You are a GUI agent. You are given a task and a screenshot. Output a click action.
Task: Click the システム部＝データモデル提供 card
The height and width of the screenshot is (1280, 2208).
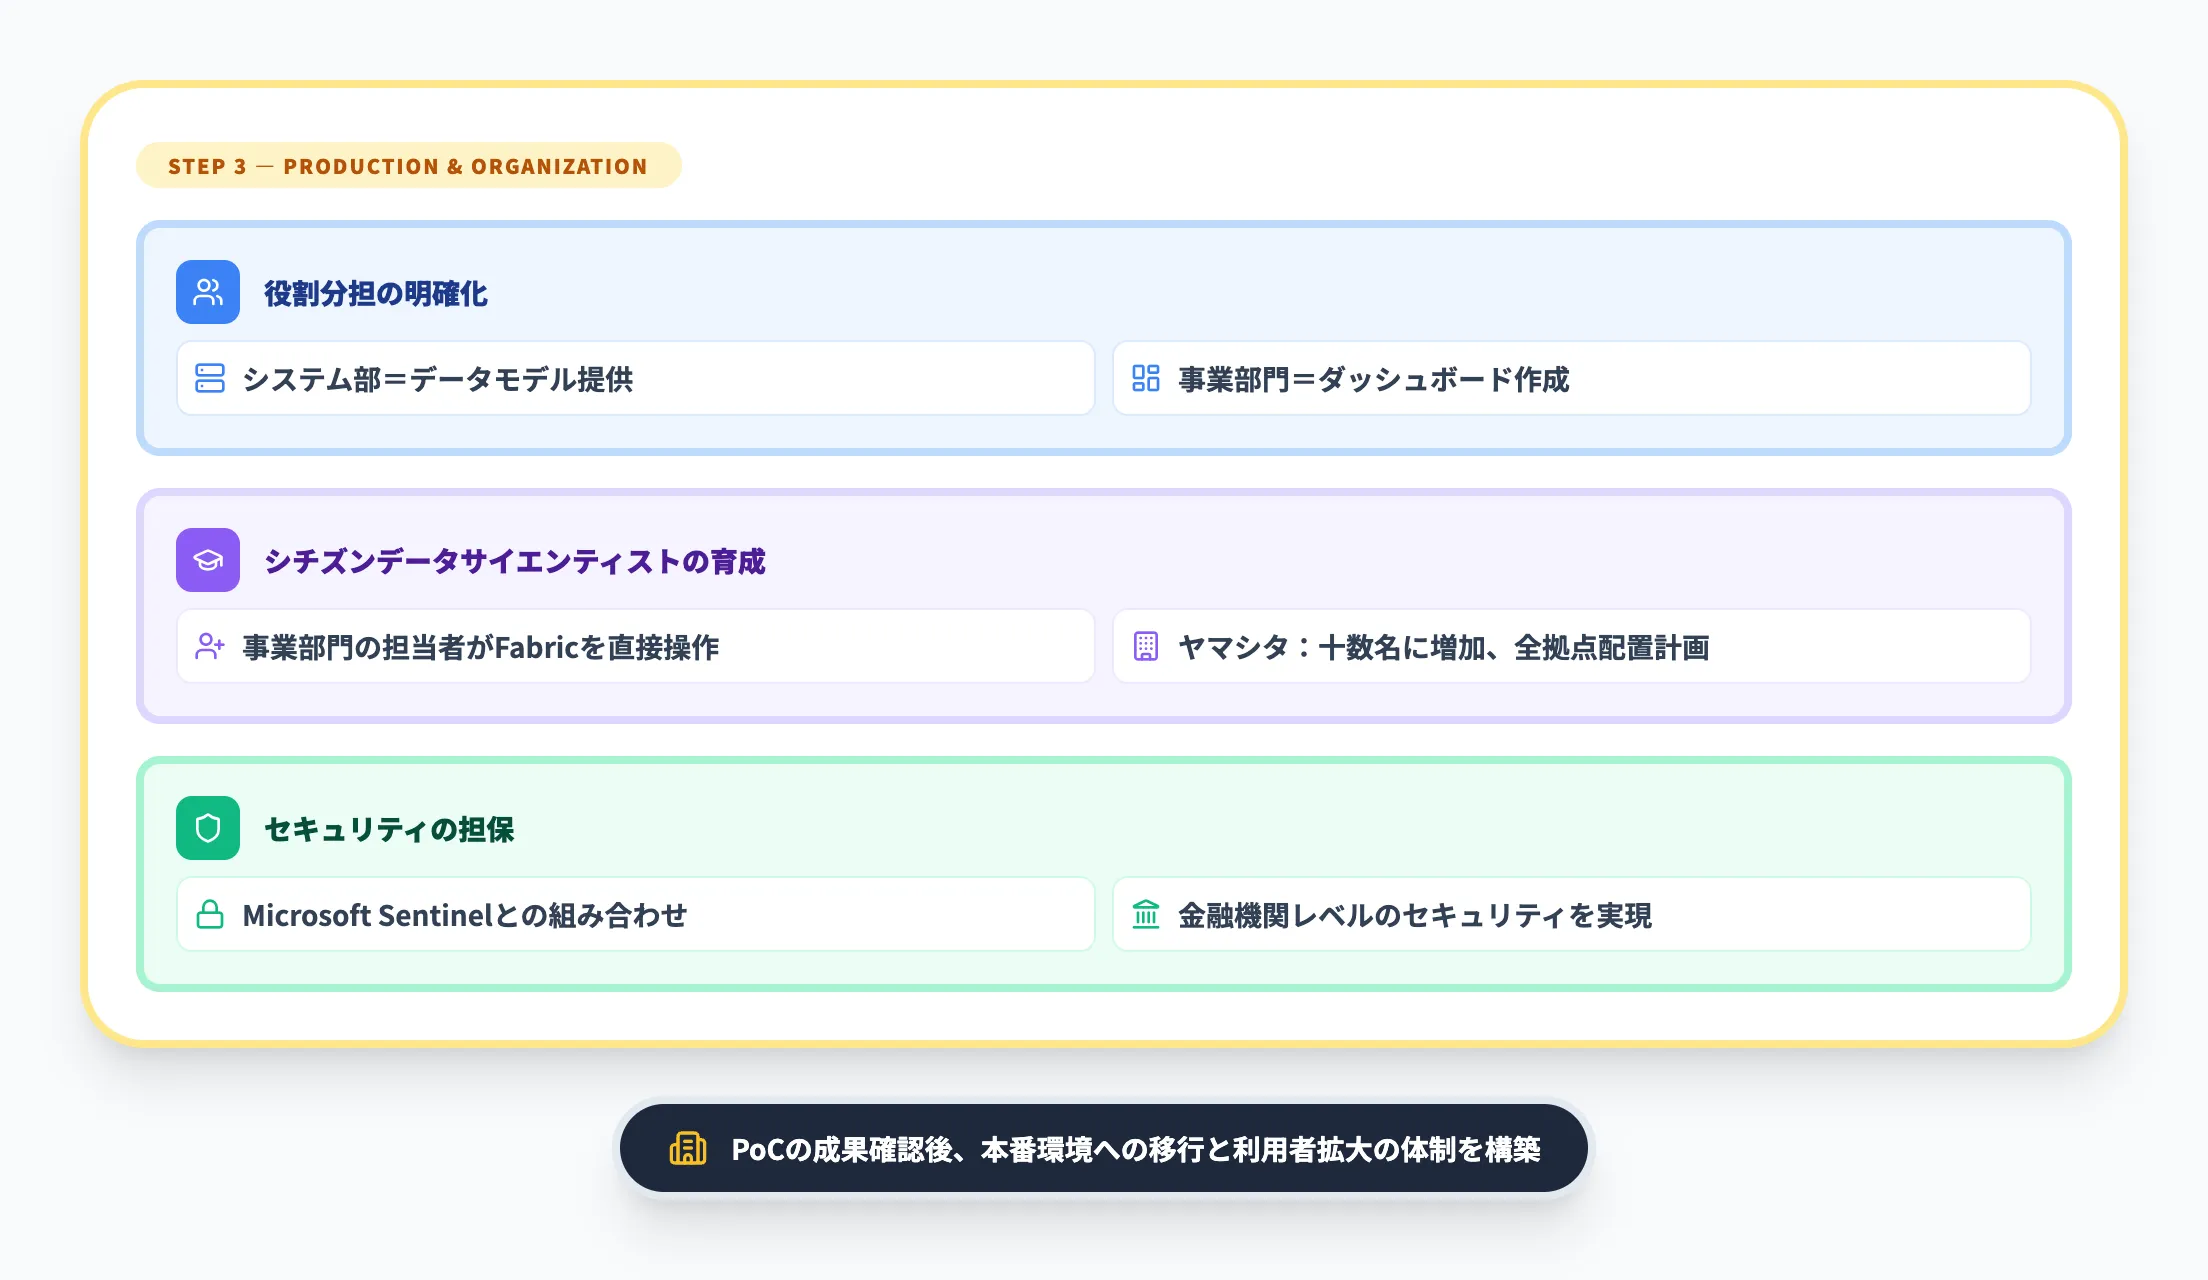click(x=636, y=378)
